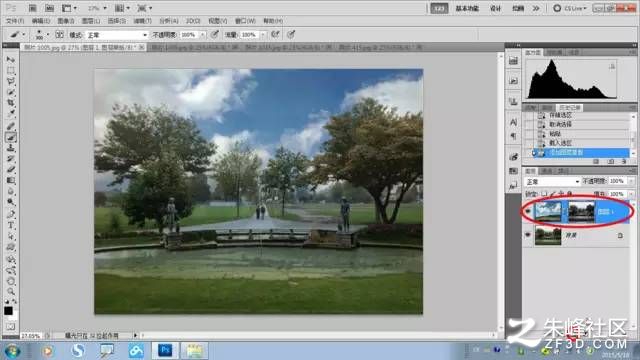Click the 基本功能 workspace button
This screenshot has width=640, height=360.
tap(467, 8)
